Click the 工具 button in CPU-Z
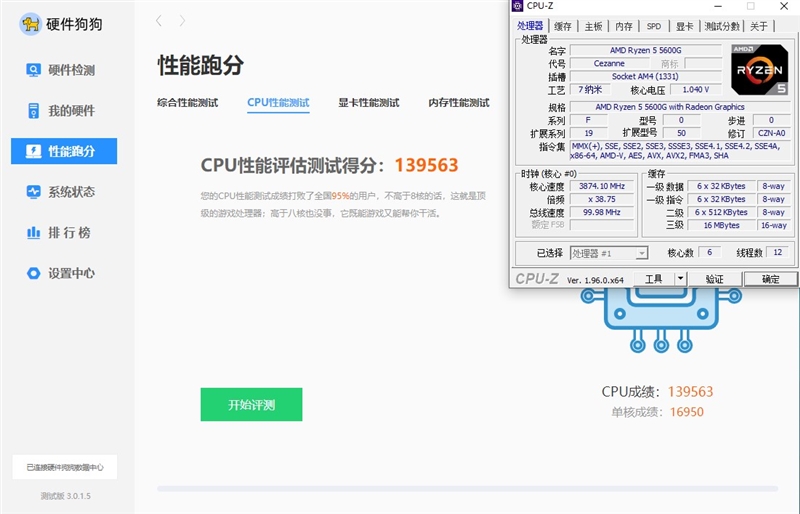Image resolution: width=800 pixels, height=514 pixels. 654,279
